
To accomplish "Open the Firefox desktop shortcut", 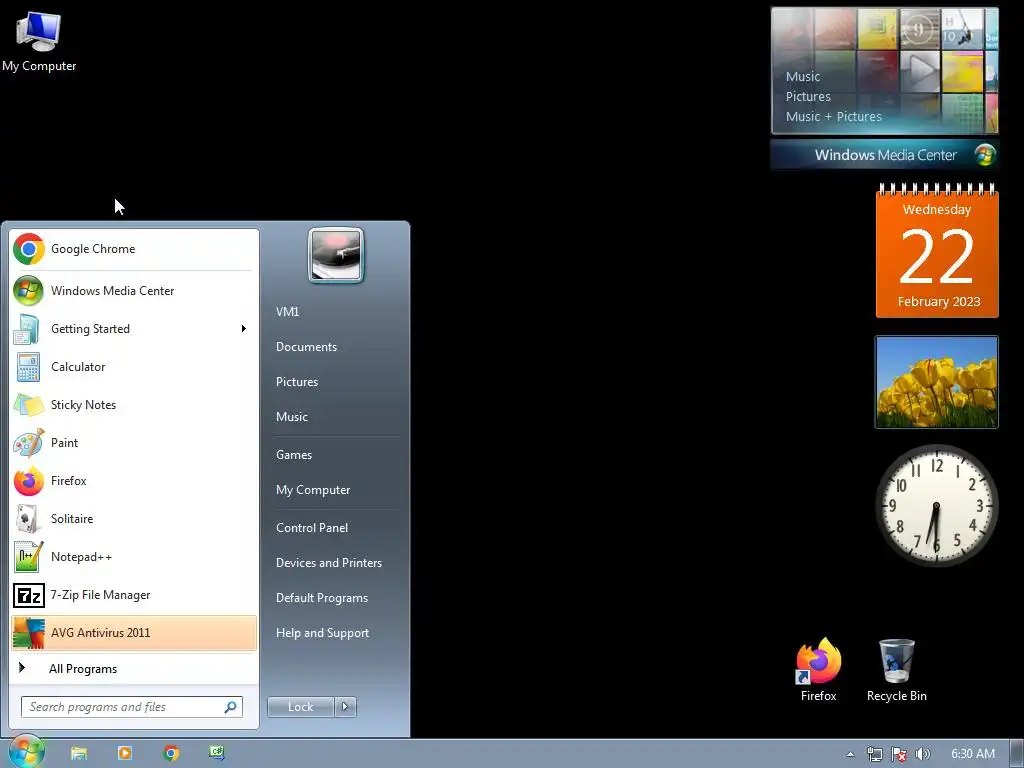I will [x=818, y=669].
